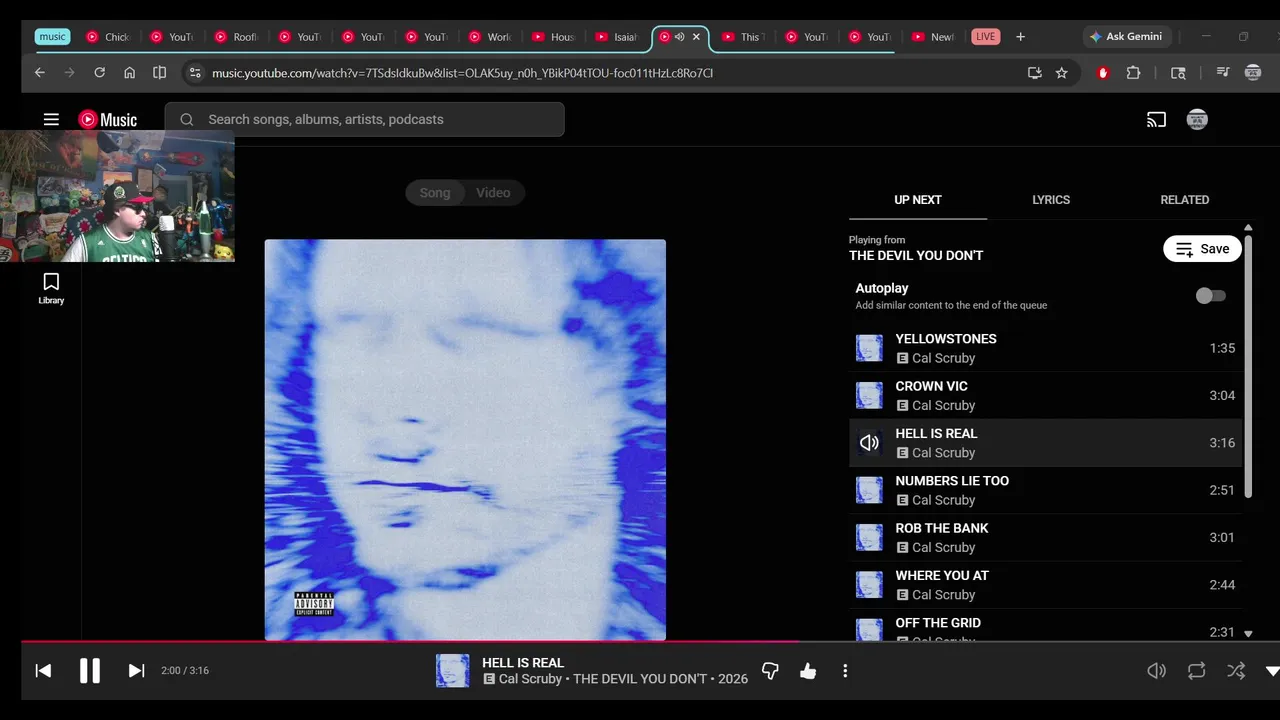This screenshot has width=1280, height=720.
Task: Go to browser home page
Action: pyautogui.click(x=129, y=73)
